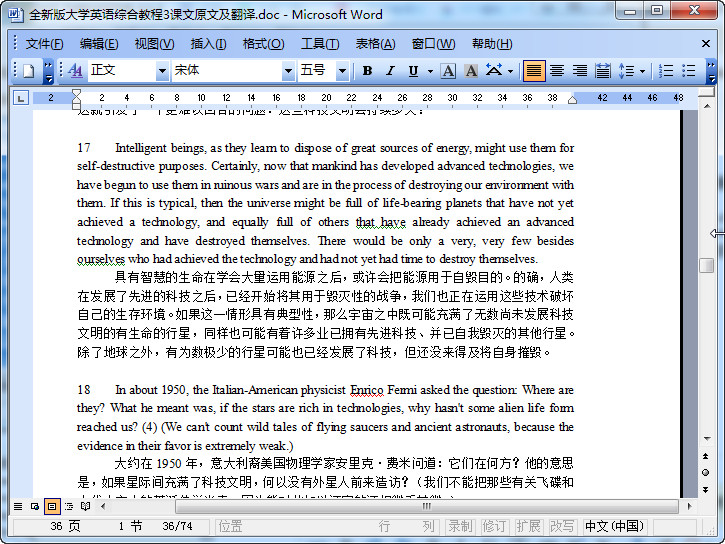The image size is (725, 544).
Task: Open the 视图(V) menu
Action: [x=154, y=44]
